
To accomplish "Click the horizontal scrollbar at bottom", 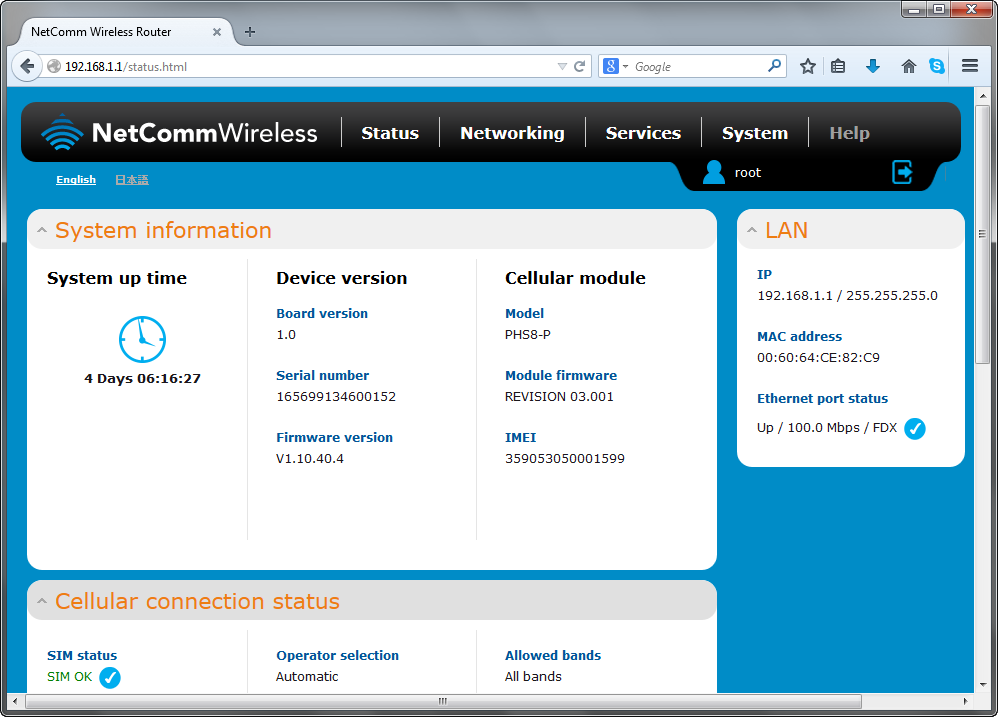I will 442,701.
